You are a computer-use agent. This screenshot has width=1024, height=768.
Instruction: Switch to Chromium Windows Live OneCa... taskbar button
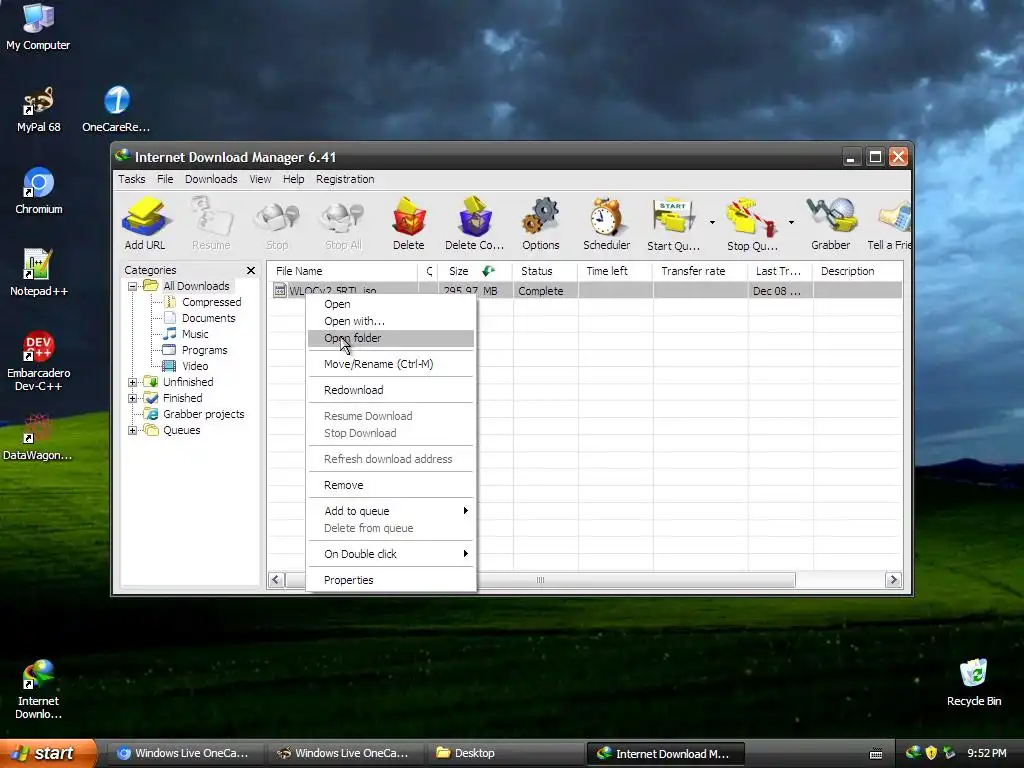click(x=185, y=753)
